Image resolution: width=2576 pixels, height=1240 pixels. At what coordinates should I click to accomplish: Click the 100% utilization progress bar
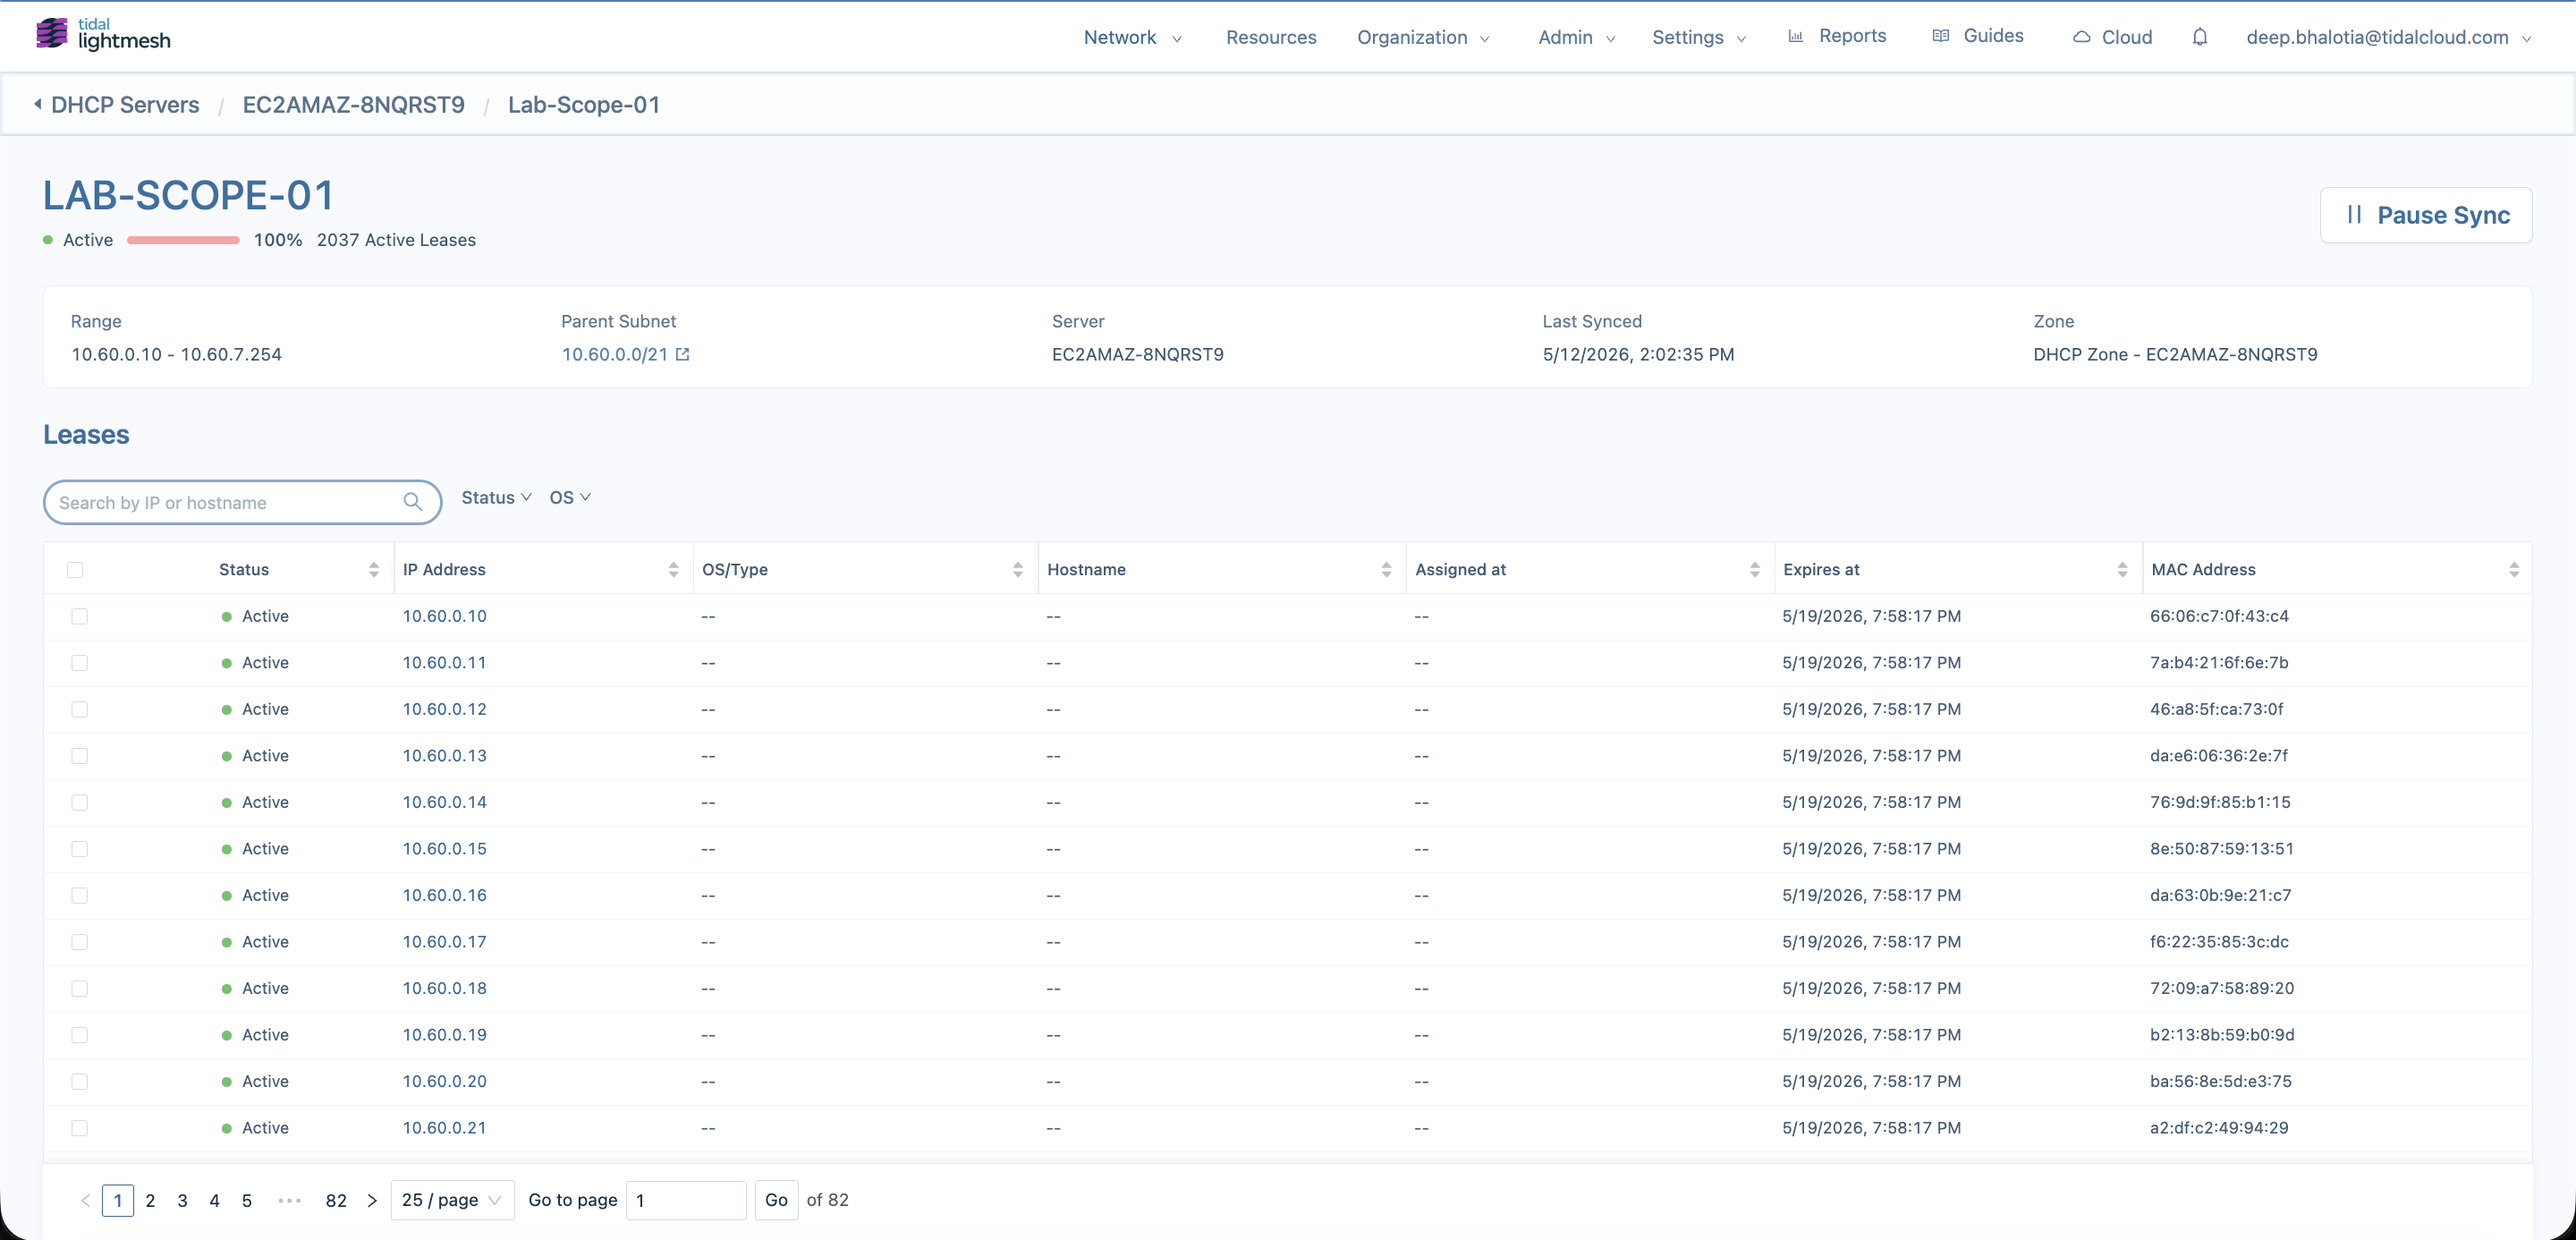tap(183, 240)
